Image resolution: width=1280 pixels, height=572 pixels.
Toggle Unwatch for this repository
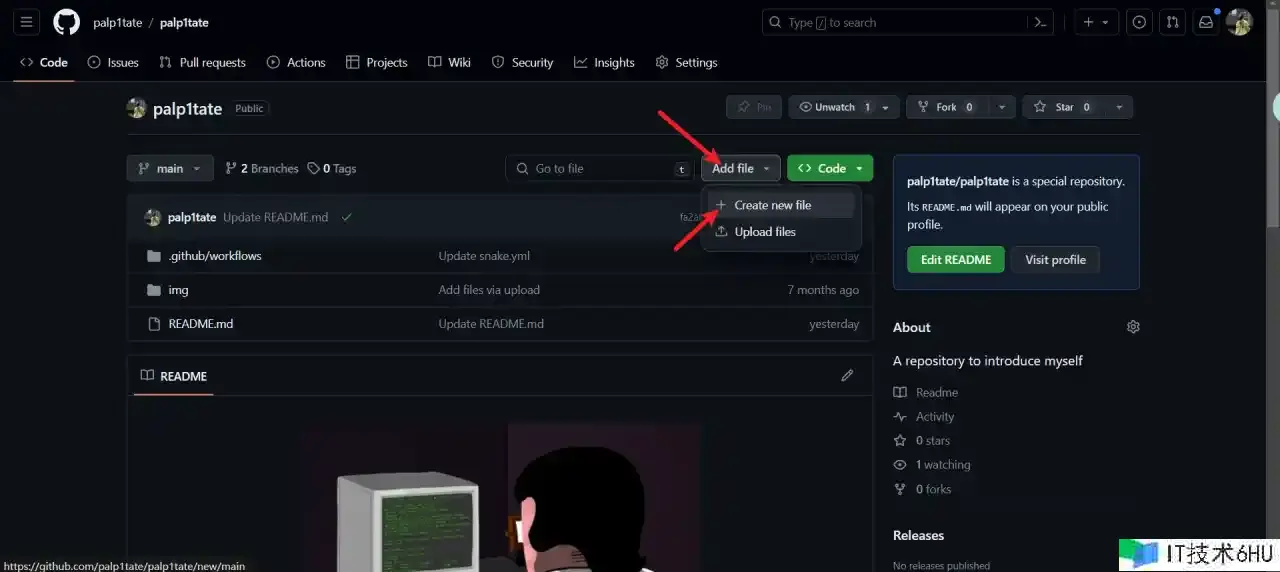(834, 107)
